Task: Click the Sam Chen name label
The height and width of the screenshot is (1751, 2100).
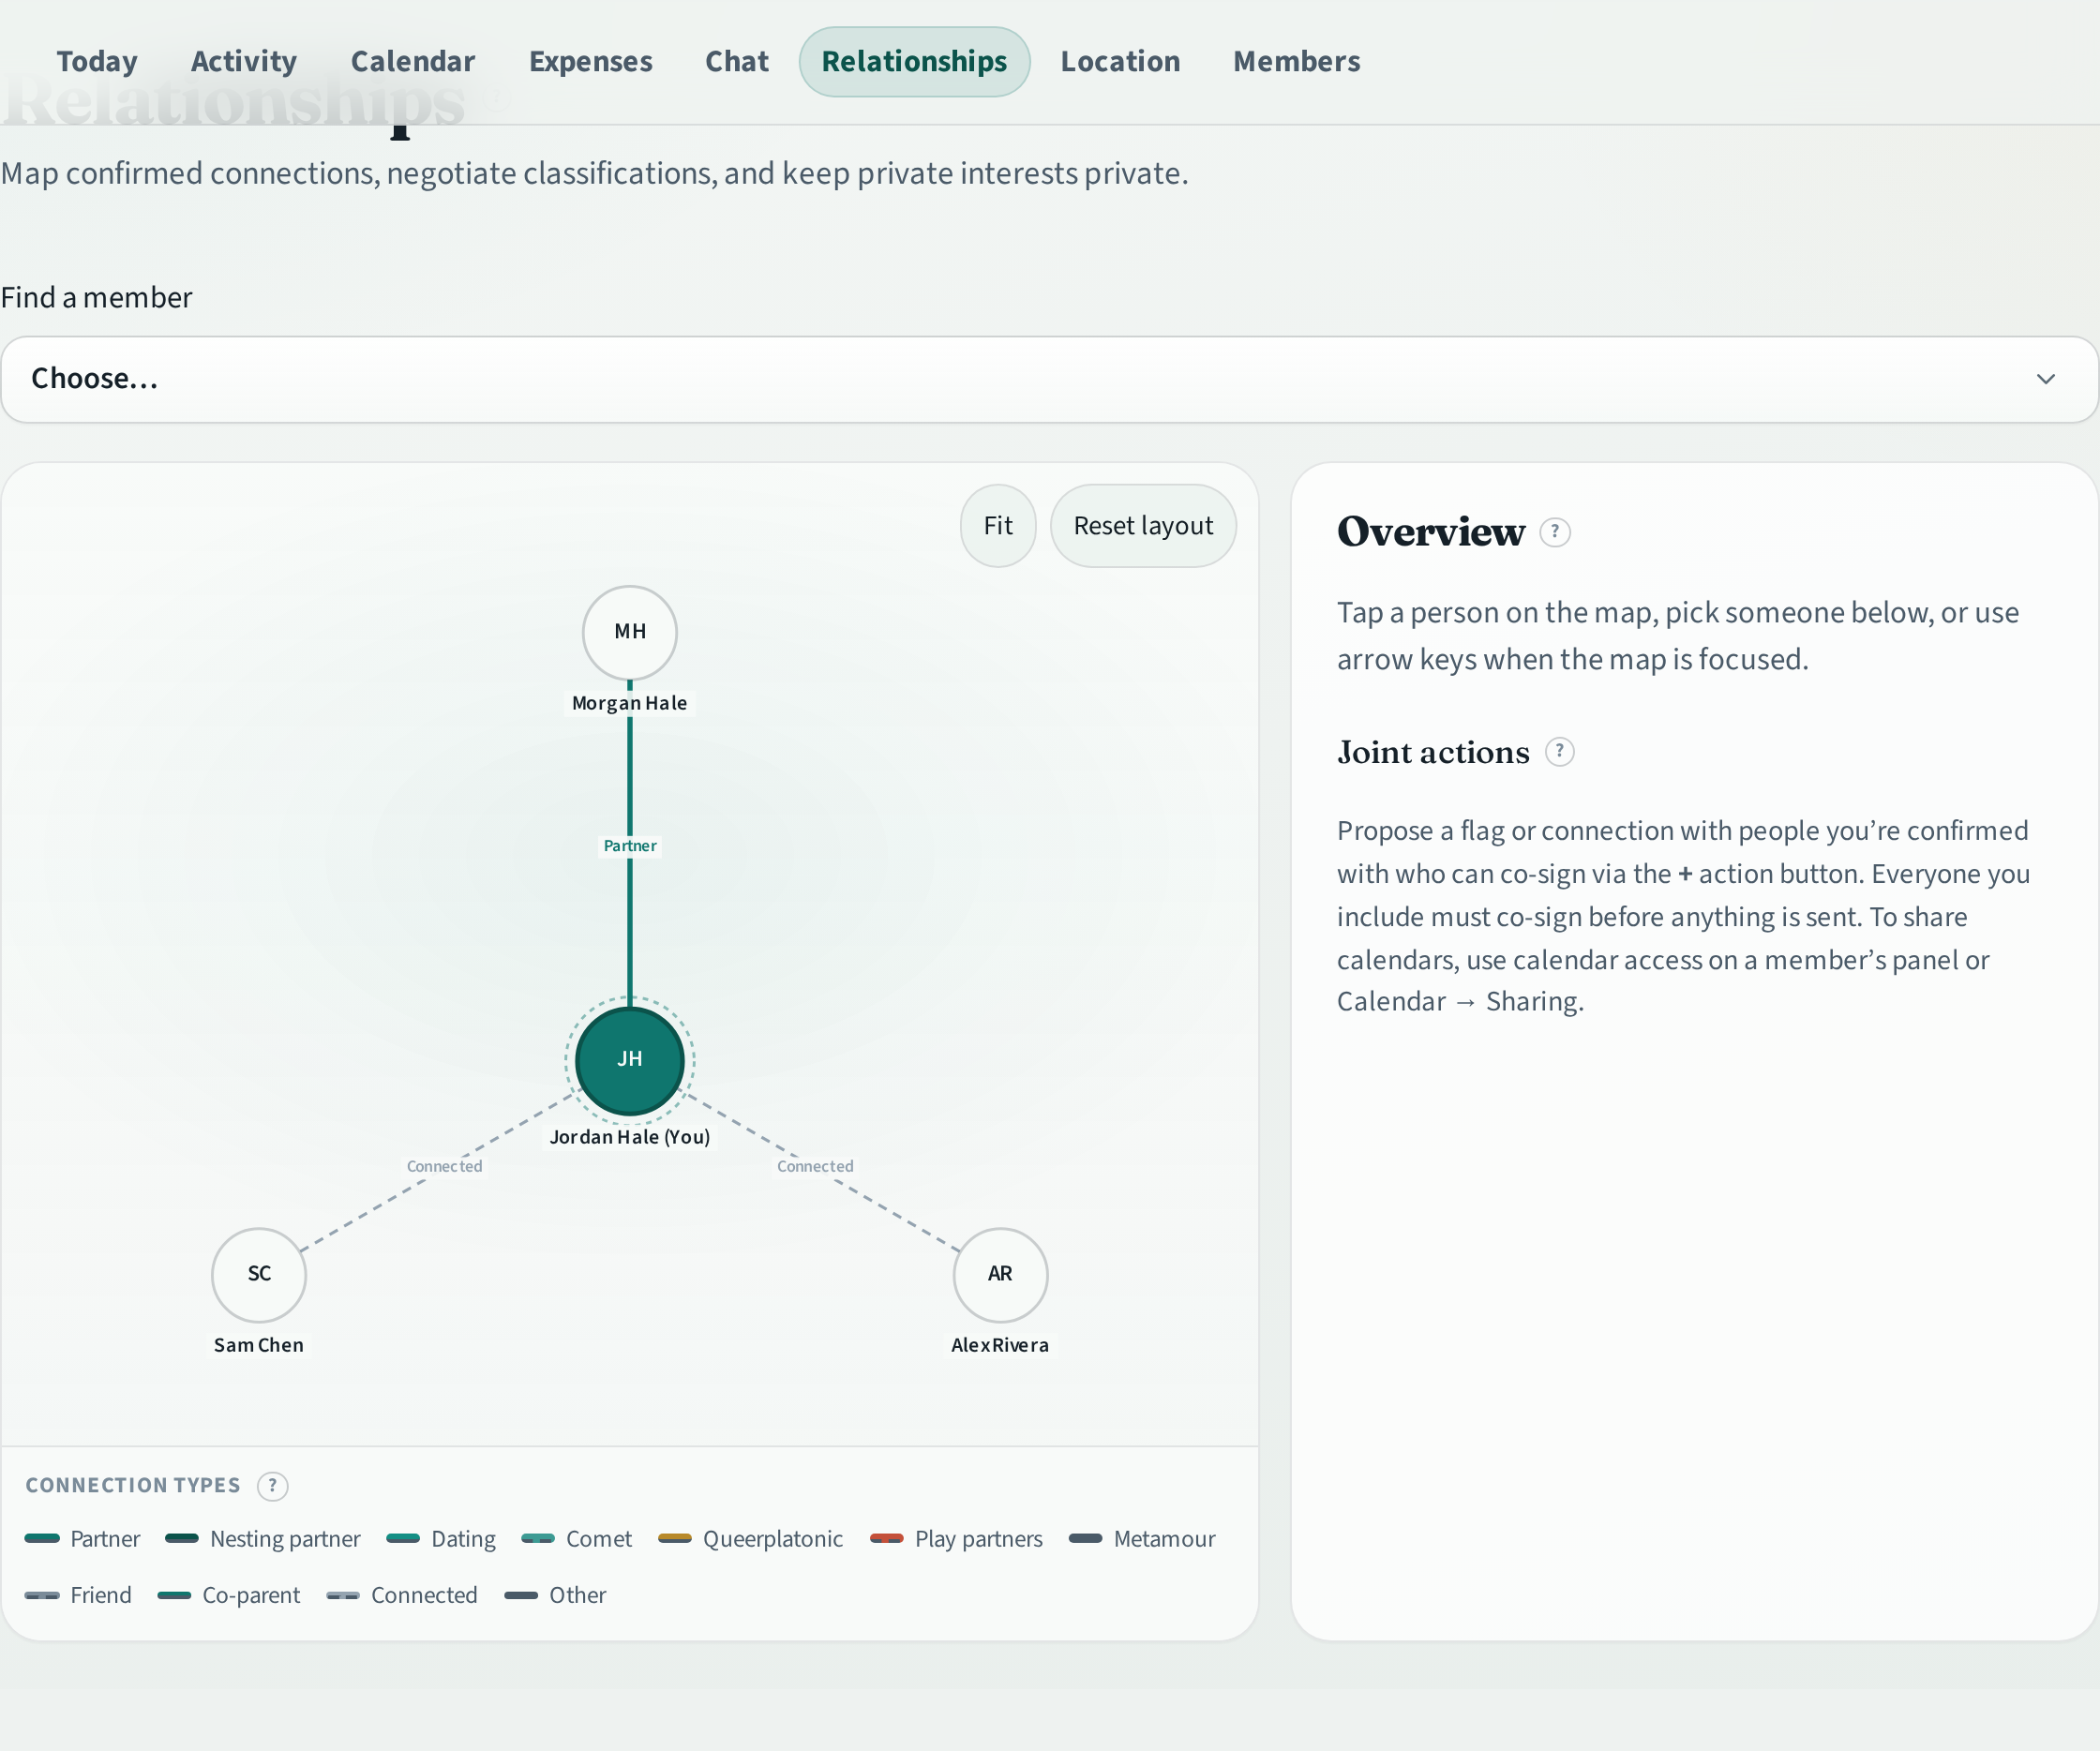Action: [x=259, y=1345]
